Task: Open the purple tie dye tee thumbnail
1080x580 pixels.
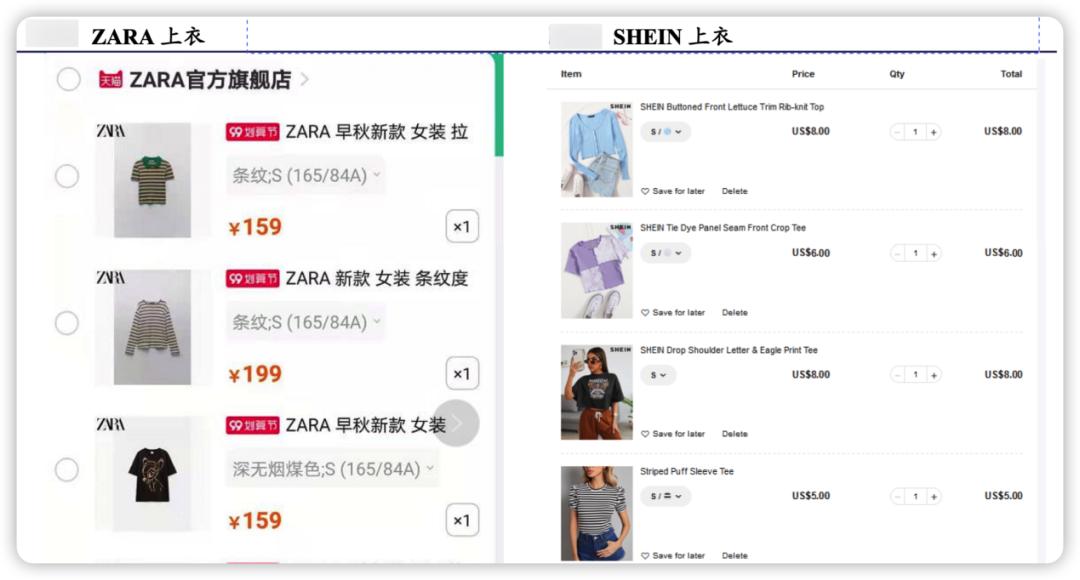Action: 596,271
